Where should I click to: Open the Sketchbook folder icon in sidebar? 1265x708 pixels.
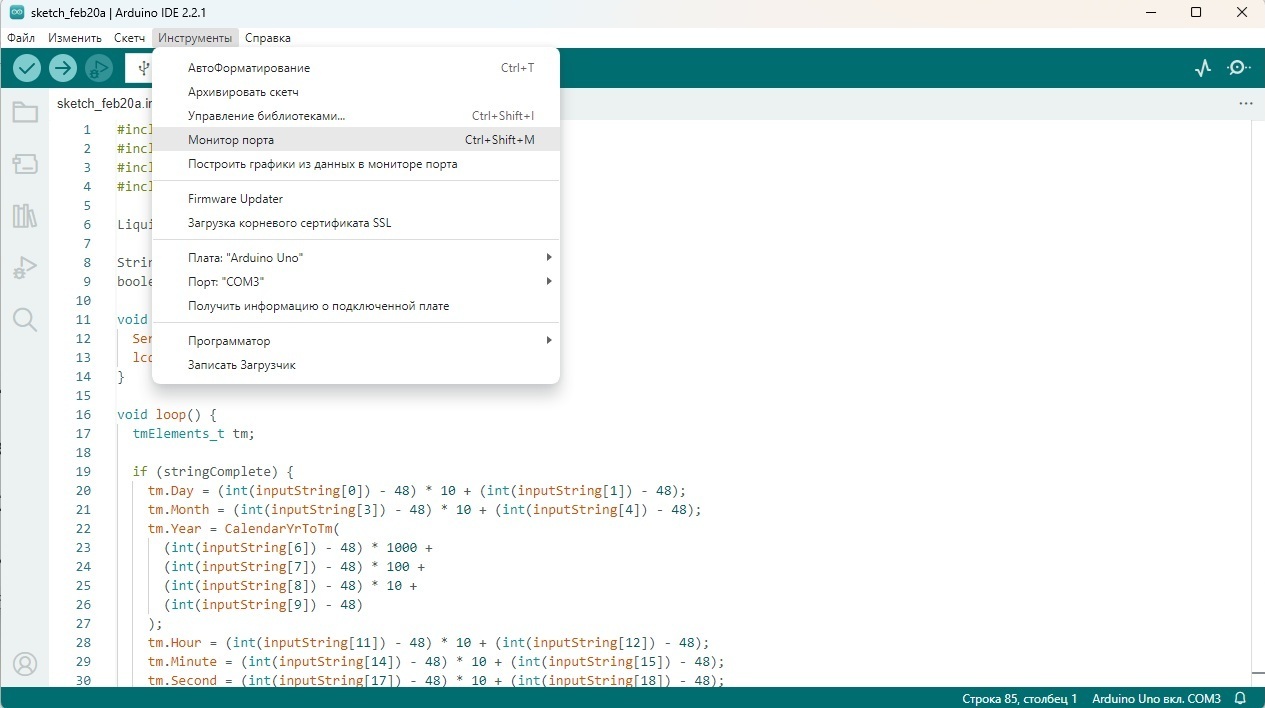click(x=25, y=112)
